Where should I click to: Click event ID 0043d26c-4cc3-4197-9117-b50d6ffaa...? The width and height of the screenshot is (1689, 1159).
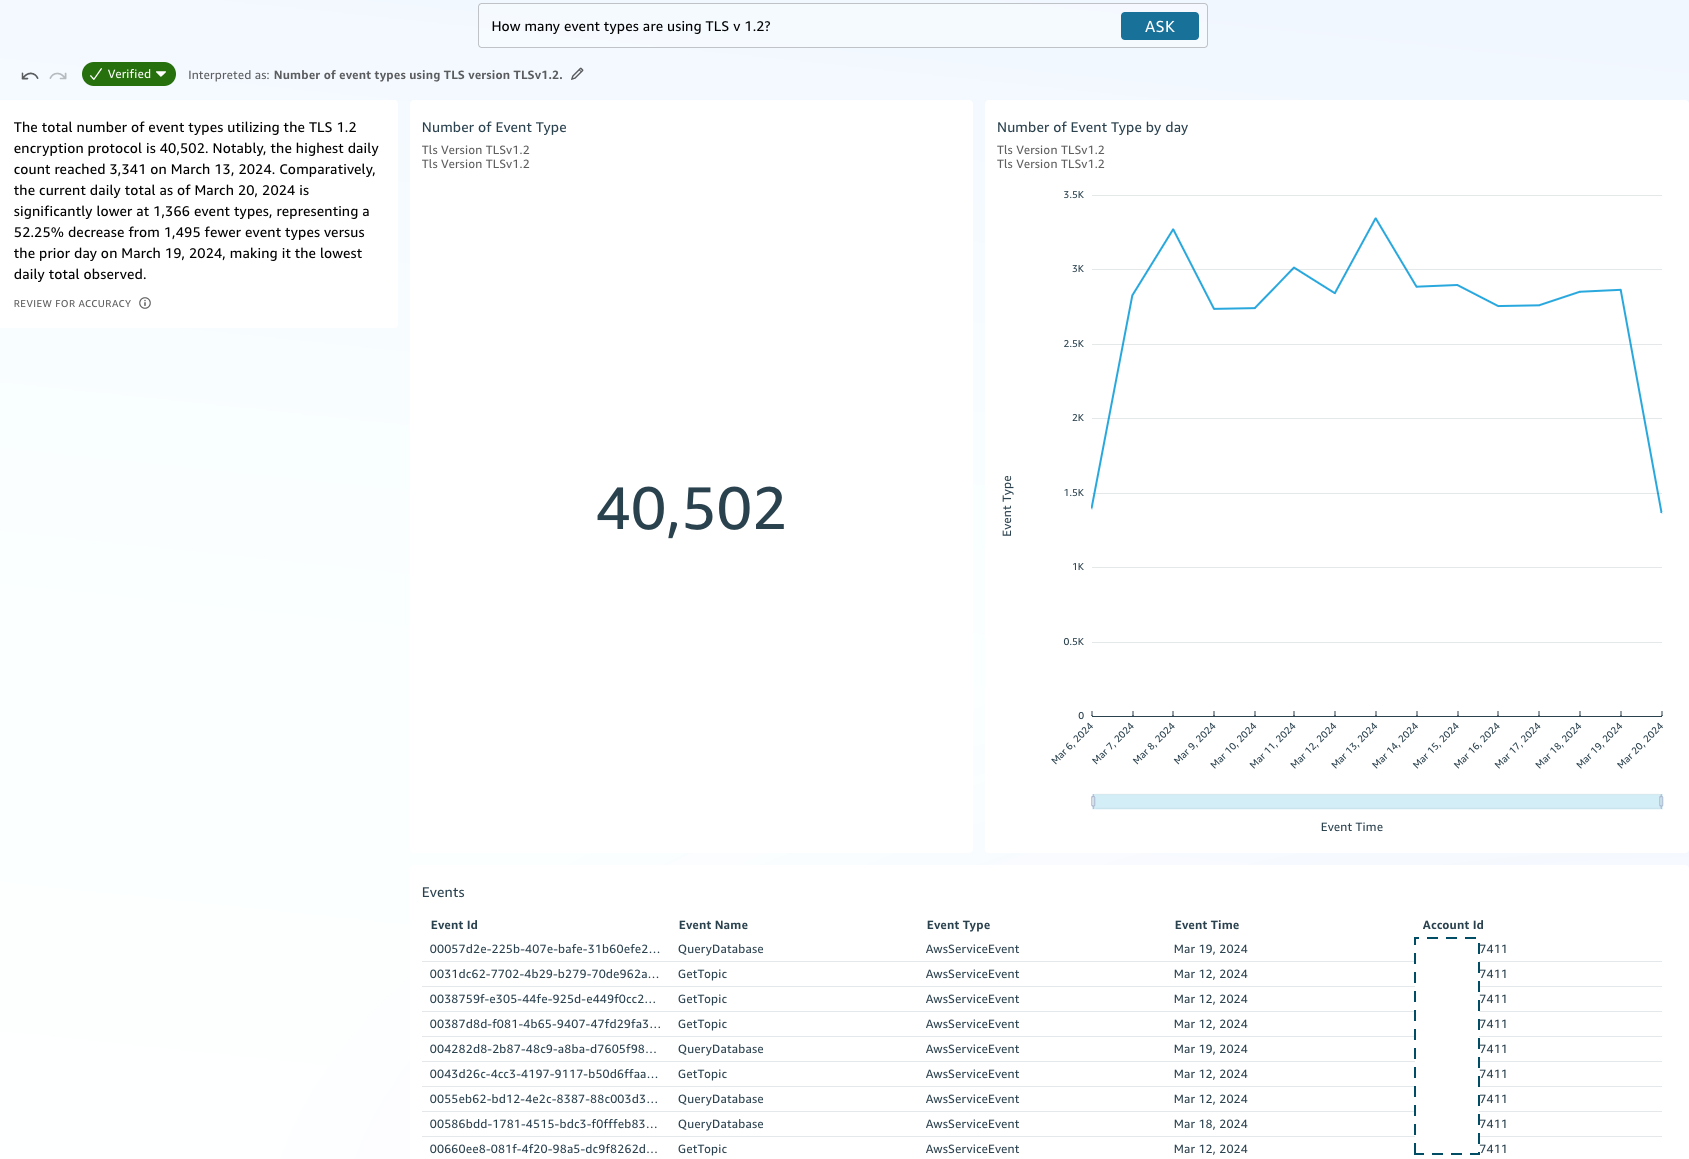click(x=545, y=1074)
